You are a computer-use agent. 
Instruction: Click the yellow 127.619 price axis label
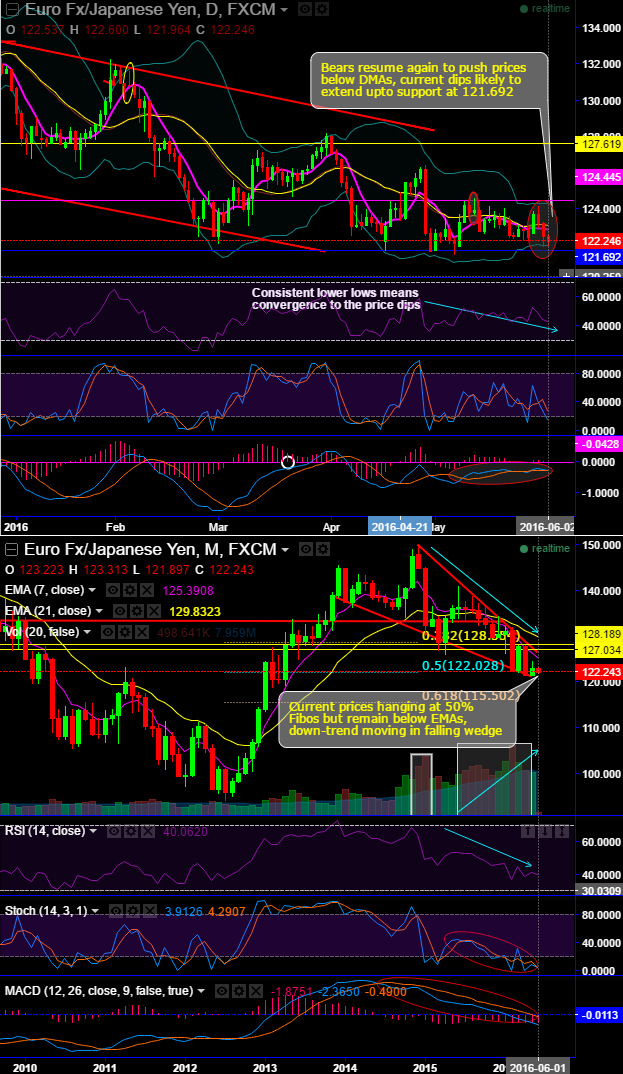click(x=600, y=144)
